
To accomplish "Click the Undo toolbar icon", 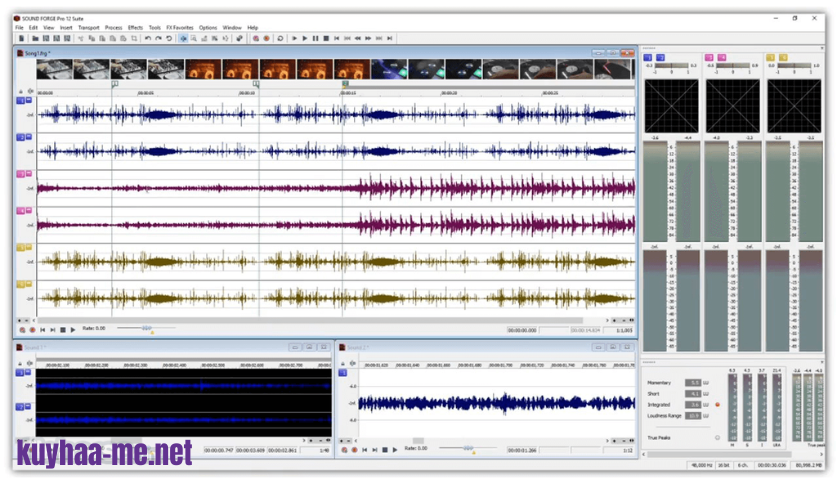I will point(148,38).
